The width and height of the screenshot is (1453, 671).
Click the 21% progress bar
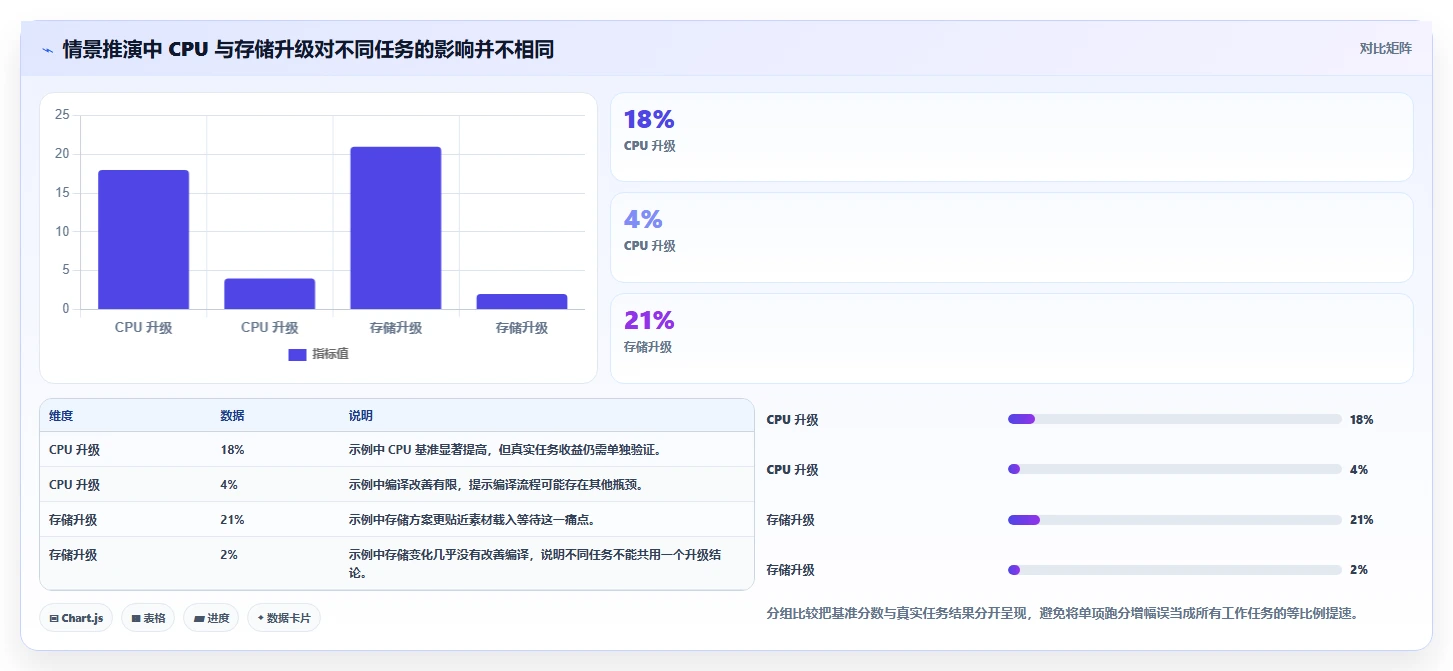(x=1175, y=520)
